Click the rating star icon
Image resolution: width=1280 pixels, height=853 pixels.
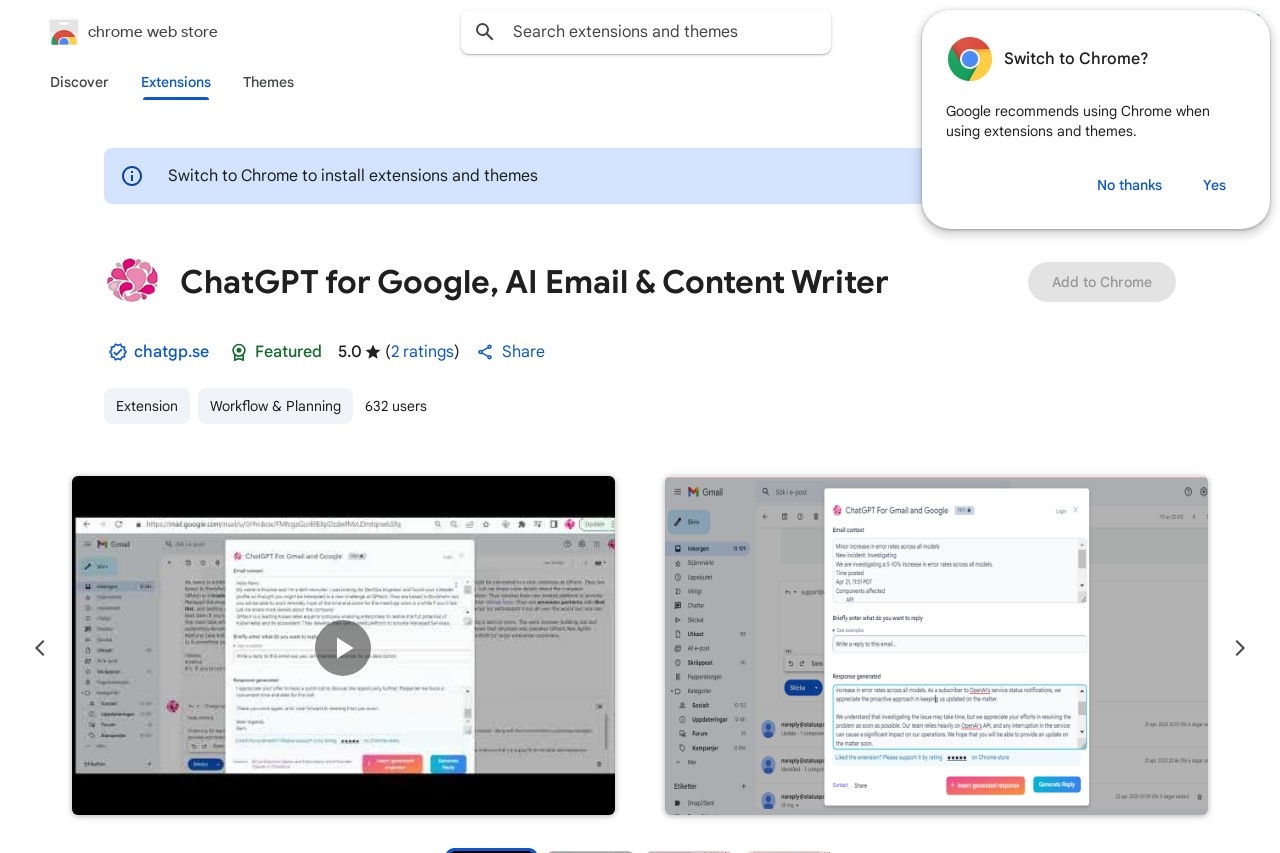point(373,352)
